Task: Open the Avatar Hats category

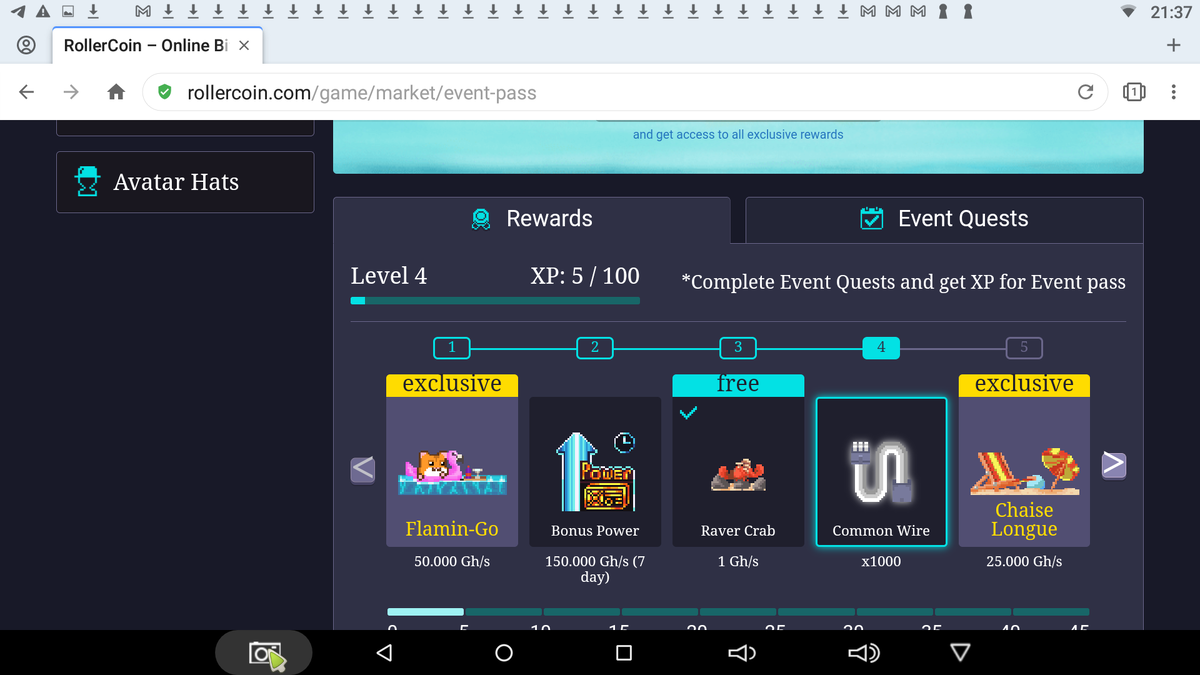Action: 185,182
